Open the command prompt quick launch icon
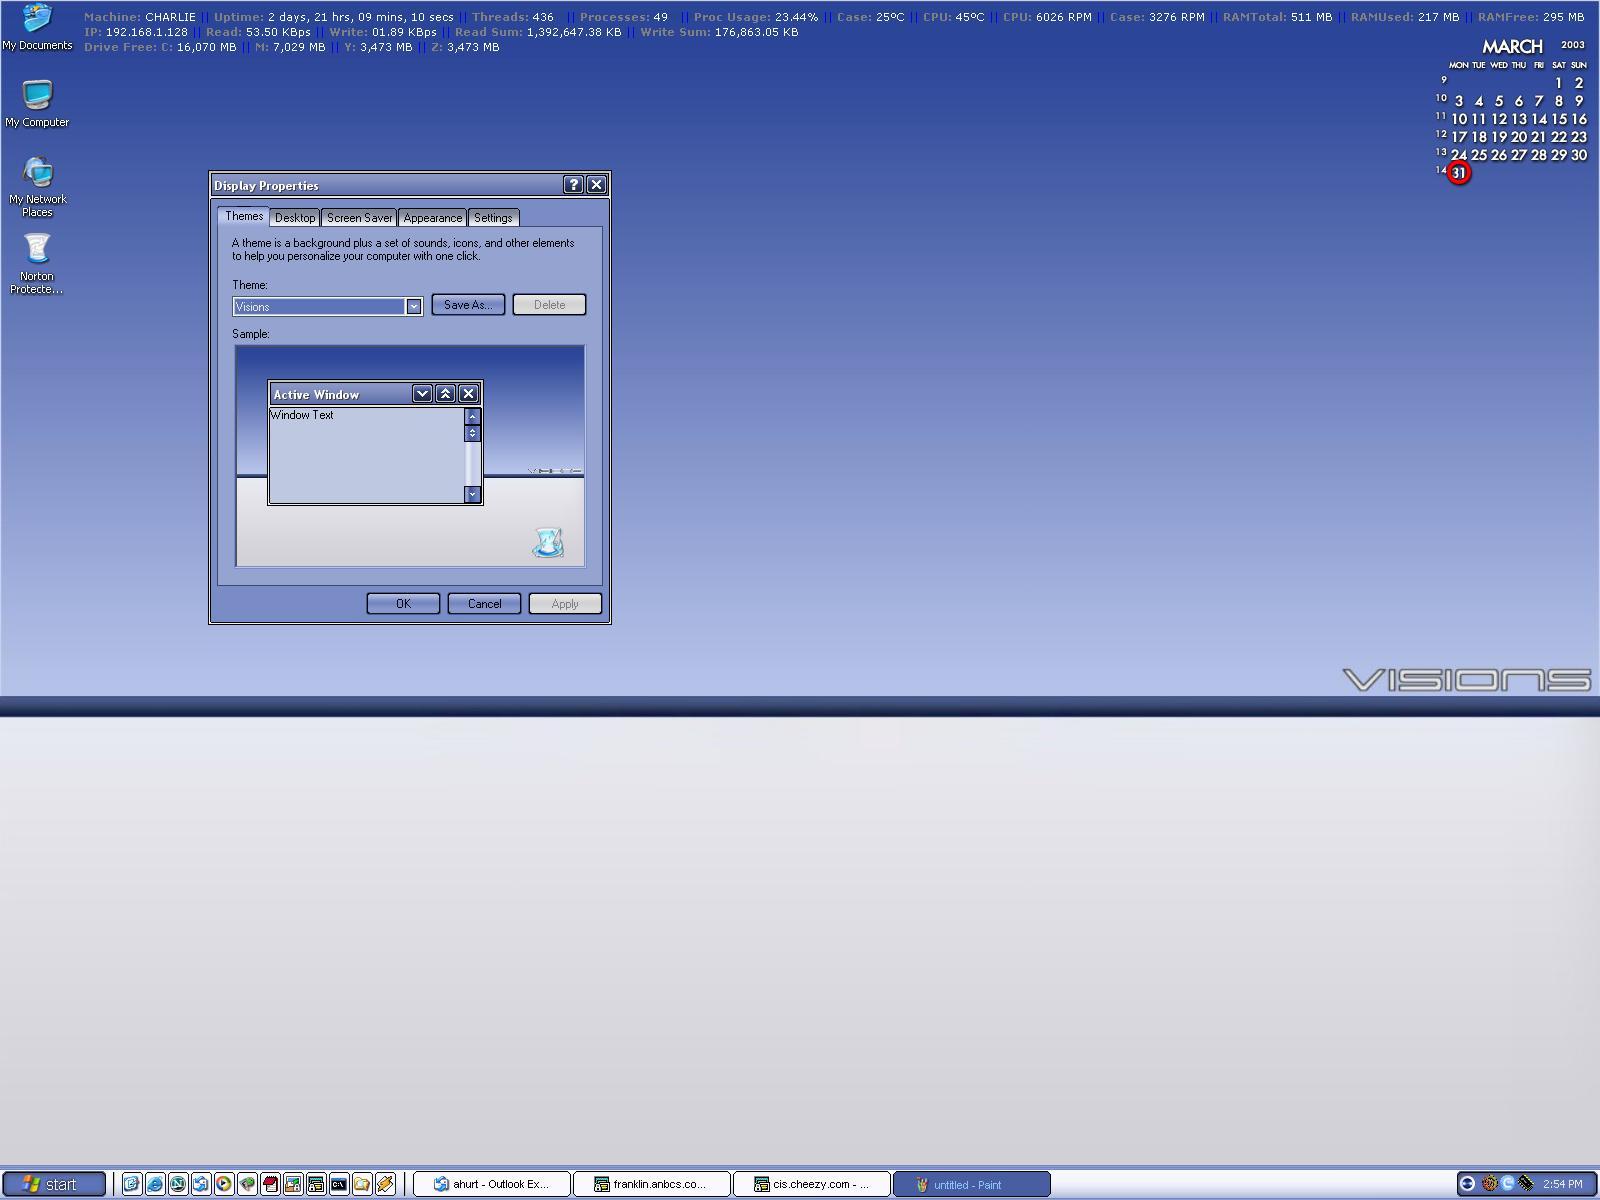 click(339, 1184)
